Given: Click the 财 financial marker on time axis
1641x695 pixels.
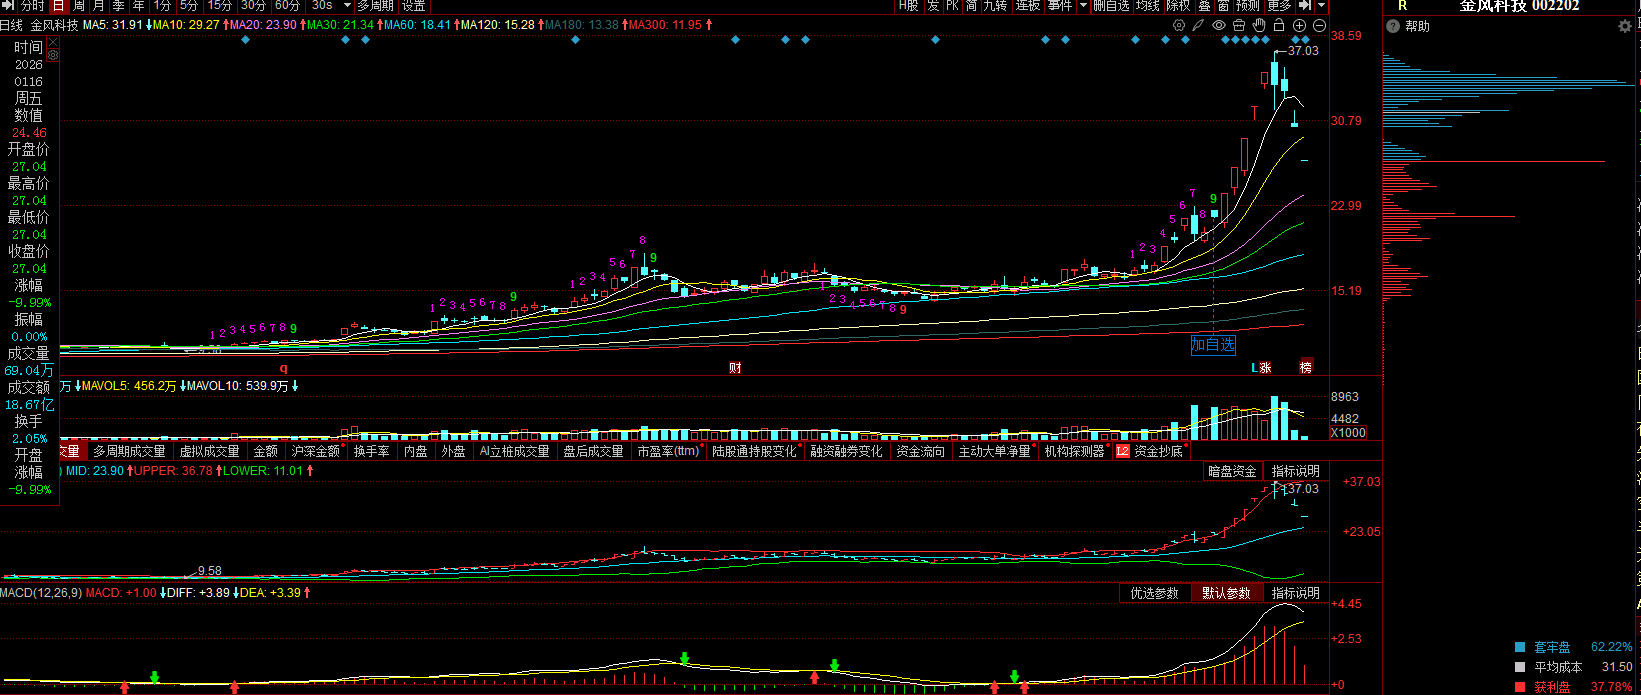Looking at the screenshot, I should point(735,368).
